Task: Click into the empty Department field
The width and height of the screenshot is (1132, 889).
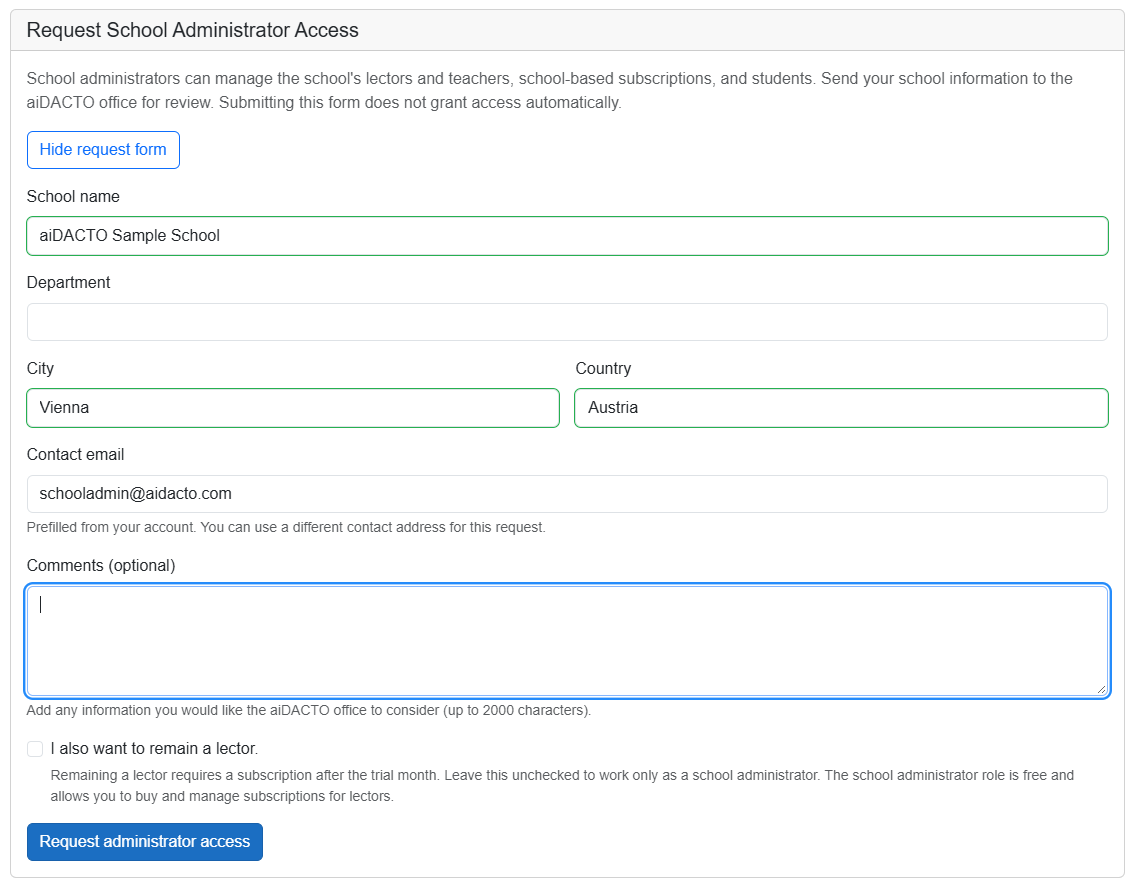Action: coord(567,321)
